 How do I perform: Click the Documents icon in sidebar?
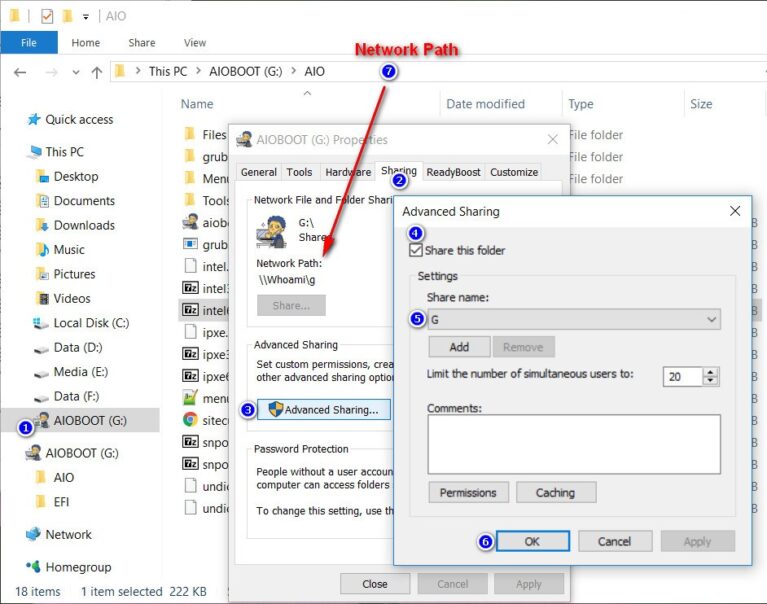[x=43, y=201]
